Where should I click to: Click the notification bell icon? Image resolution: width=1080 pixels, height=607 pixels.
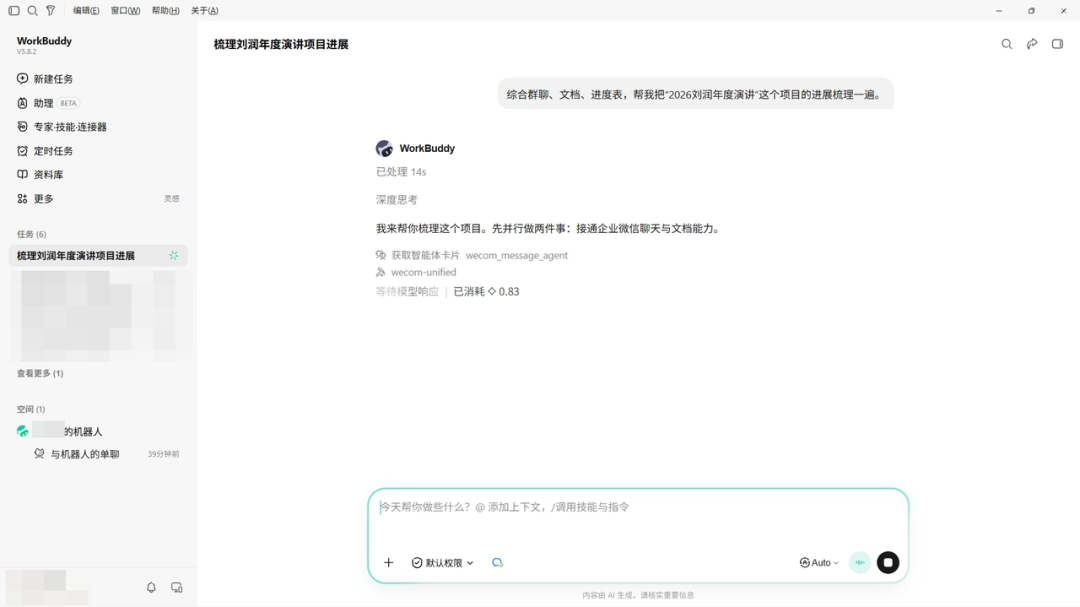click(152, 588)
